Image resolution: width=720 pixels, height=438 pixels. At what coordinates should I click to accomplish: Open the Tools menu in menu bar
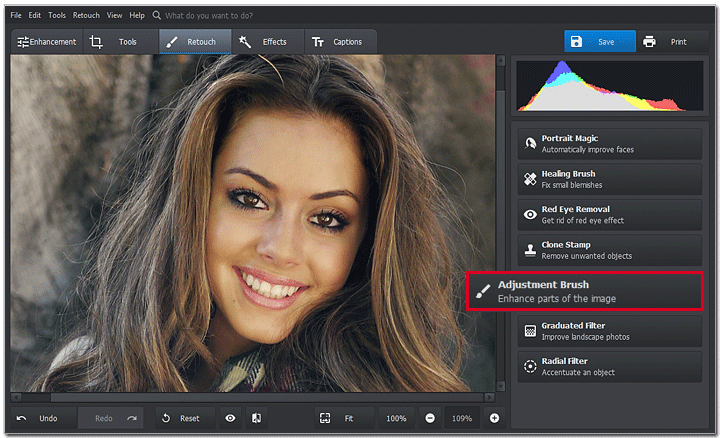[x=57, y=15]
